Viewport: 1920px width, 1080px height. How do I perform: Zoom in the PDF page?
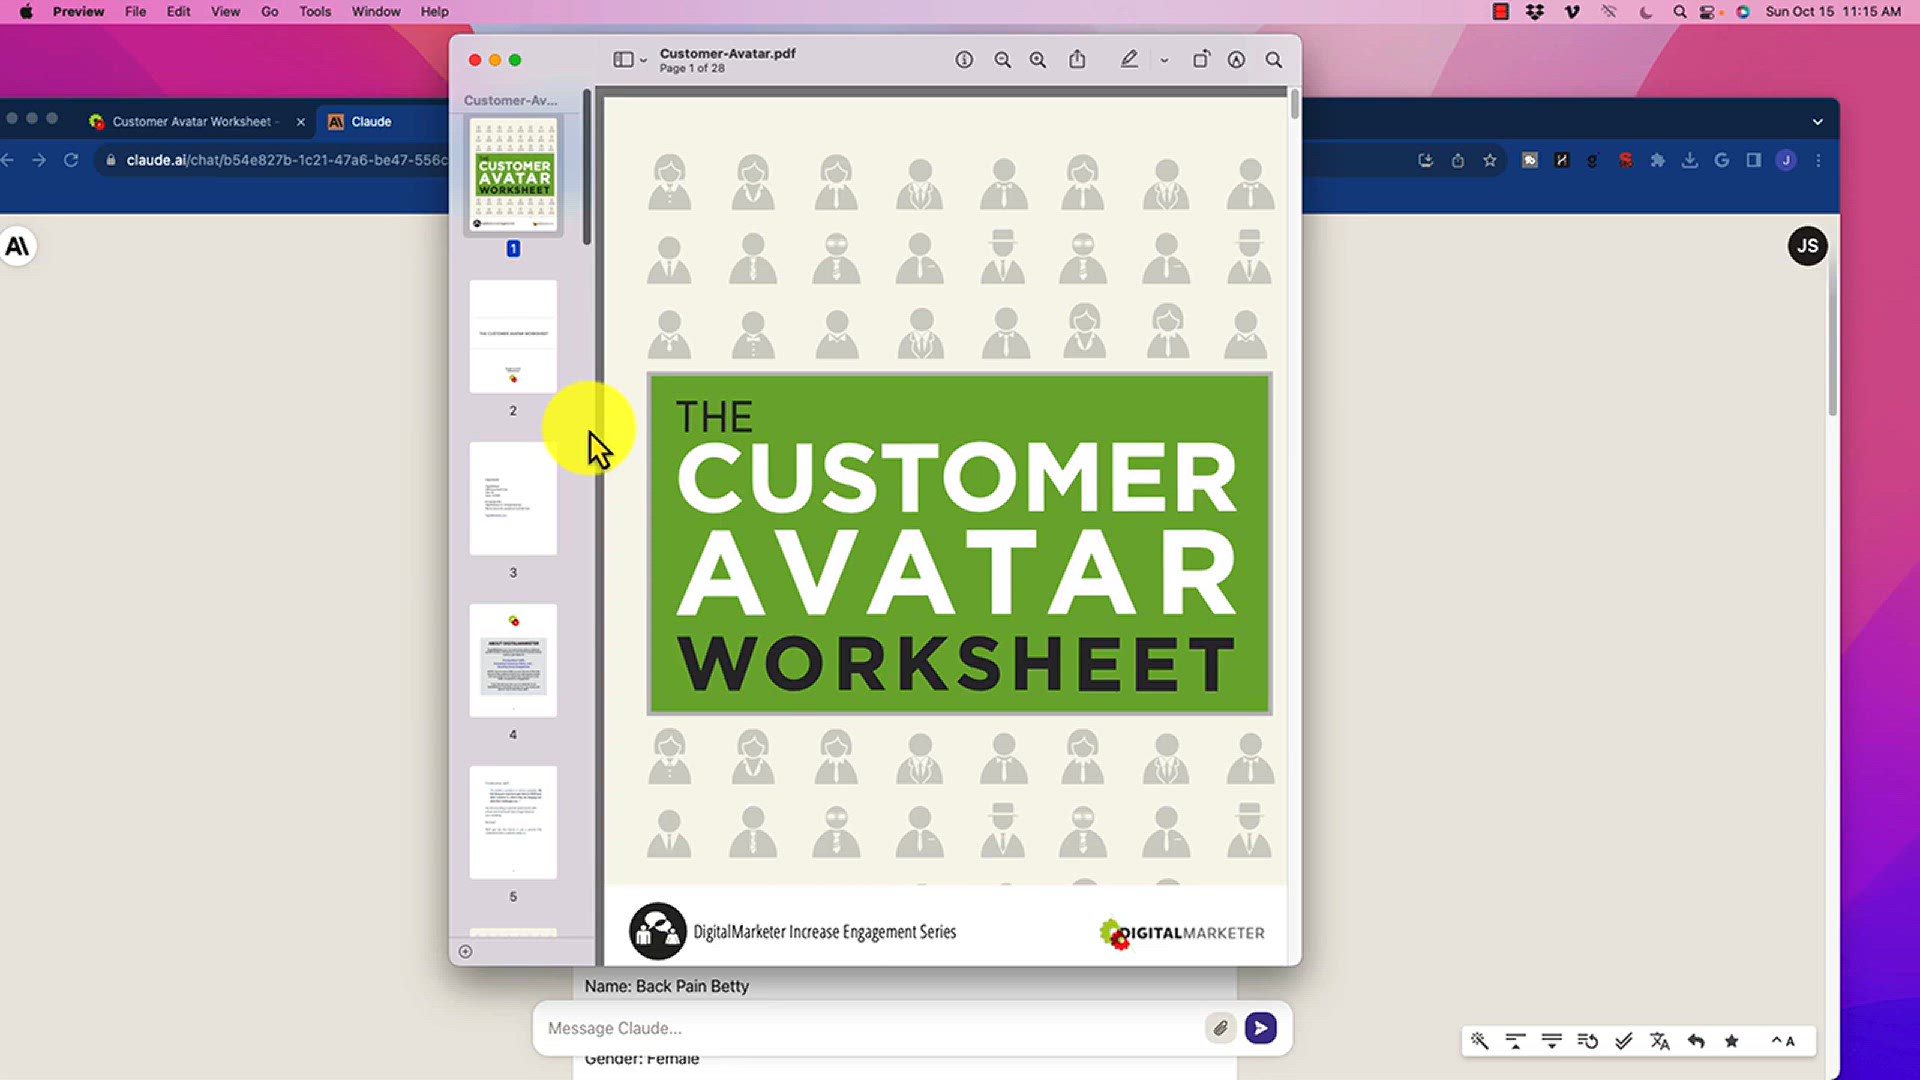(1038, 60)
